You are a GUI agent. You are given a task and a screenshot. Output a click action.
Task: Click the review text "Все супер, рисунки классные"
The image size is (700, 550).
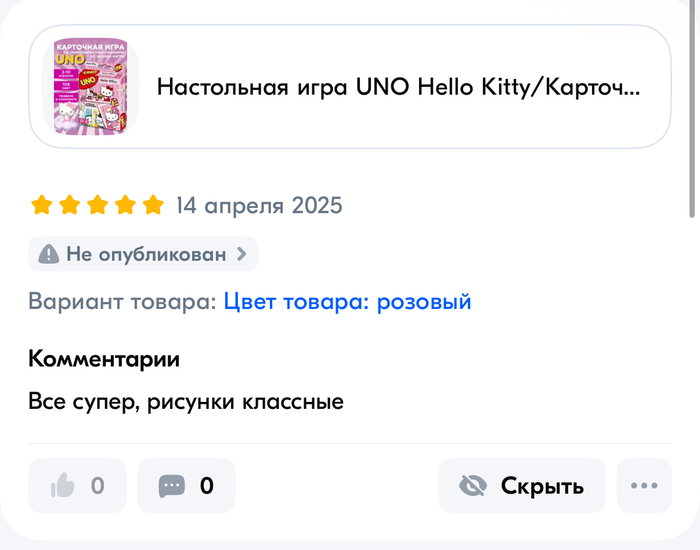pos(186,402)
